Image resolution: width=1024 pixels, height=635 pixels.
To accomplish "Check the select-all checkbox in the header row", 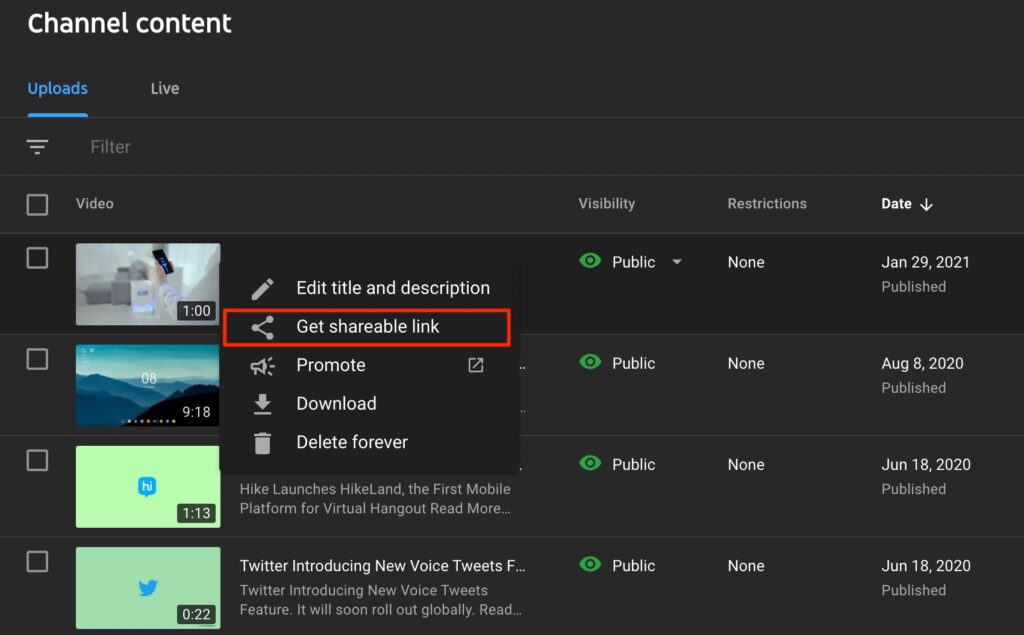I will click(37, 204).
